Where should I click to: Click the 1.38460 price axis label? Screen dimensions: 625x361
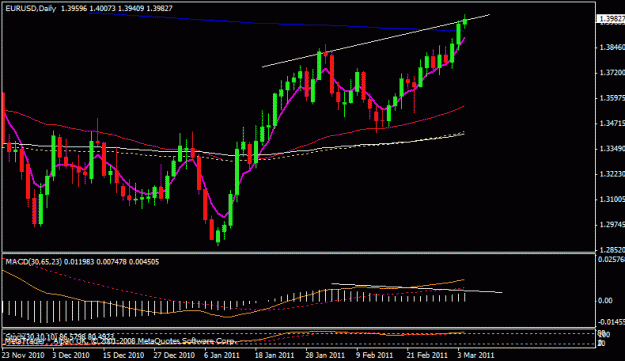[x=612, y=47]
